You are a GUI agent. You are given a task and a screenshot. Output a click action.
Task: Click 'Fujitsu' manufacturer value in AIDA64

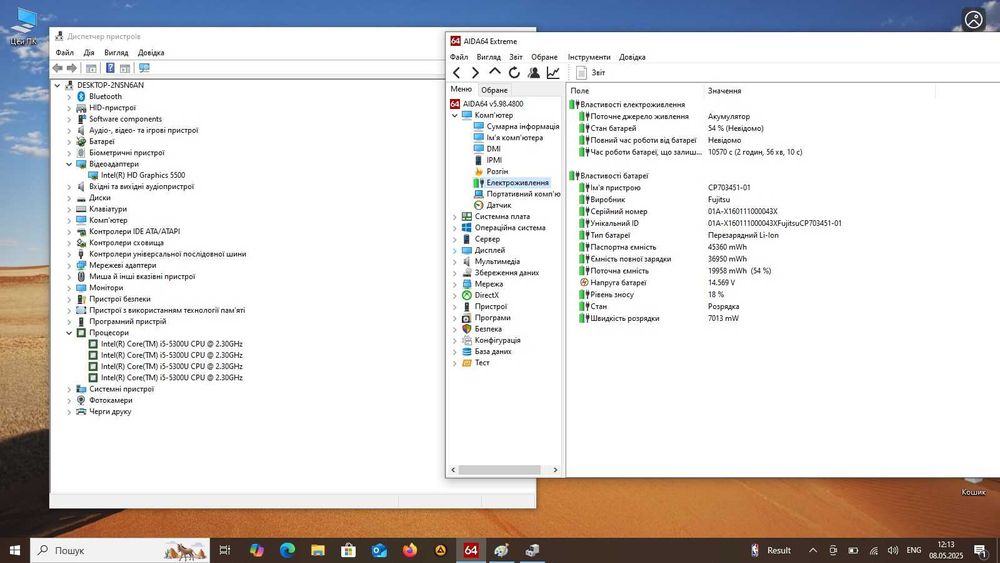coord(719,200)
